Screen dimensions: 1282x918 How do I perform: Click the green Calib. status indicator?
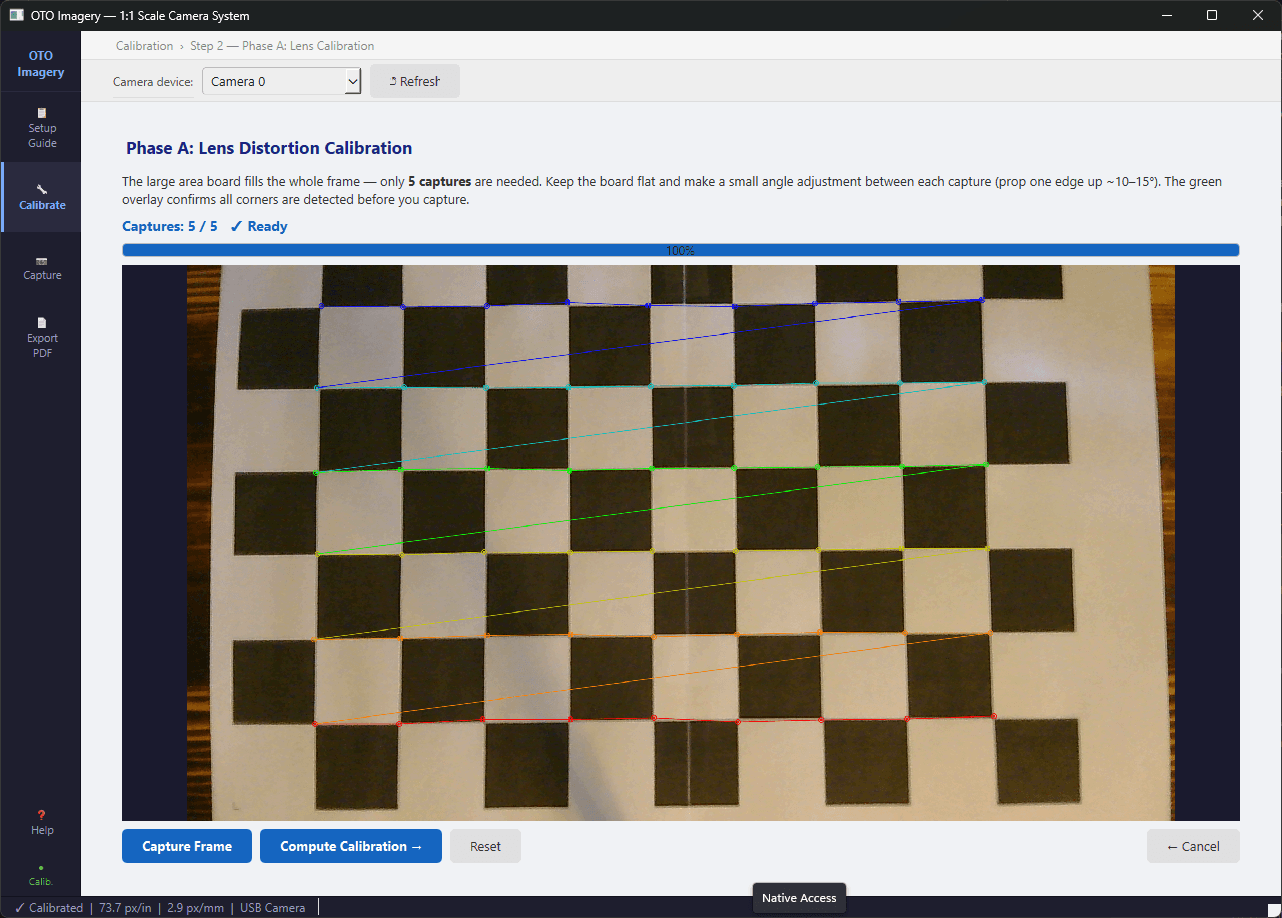(x=41, y=873)
